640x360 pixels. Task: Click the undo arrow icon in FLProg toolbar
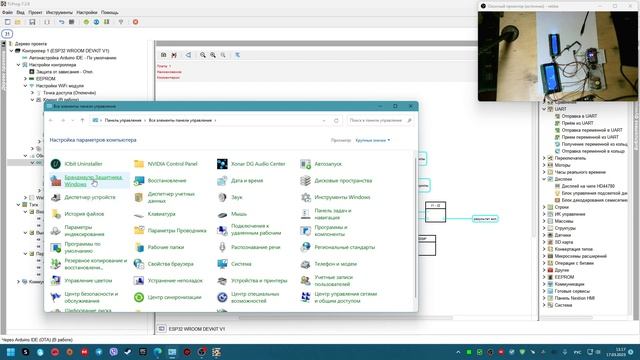61,22
